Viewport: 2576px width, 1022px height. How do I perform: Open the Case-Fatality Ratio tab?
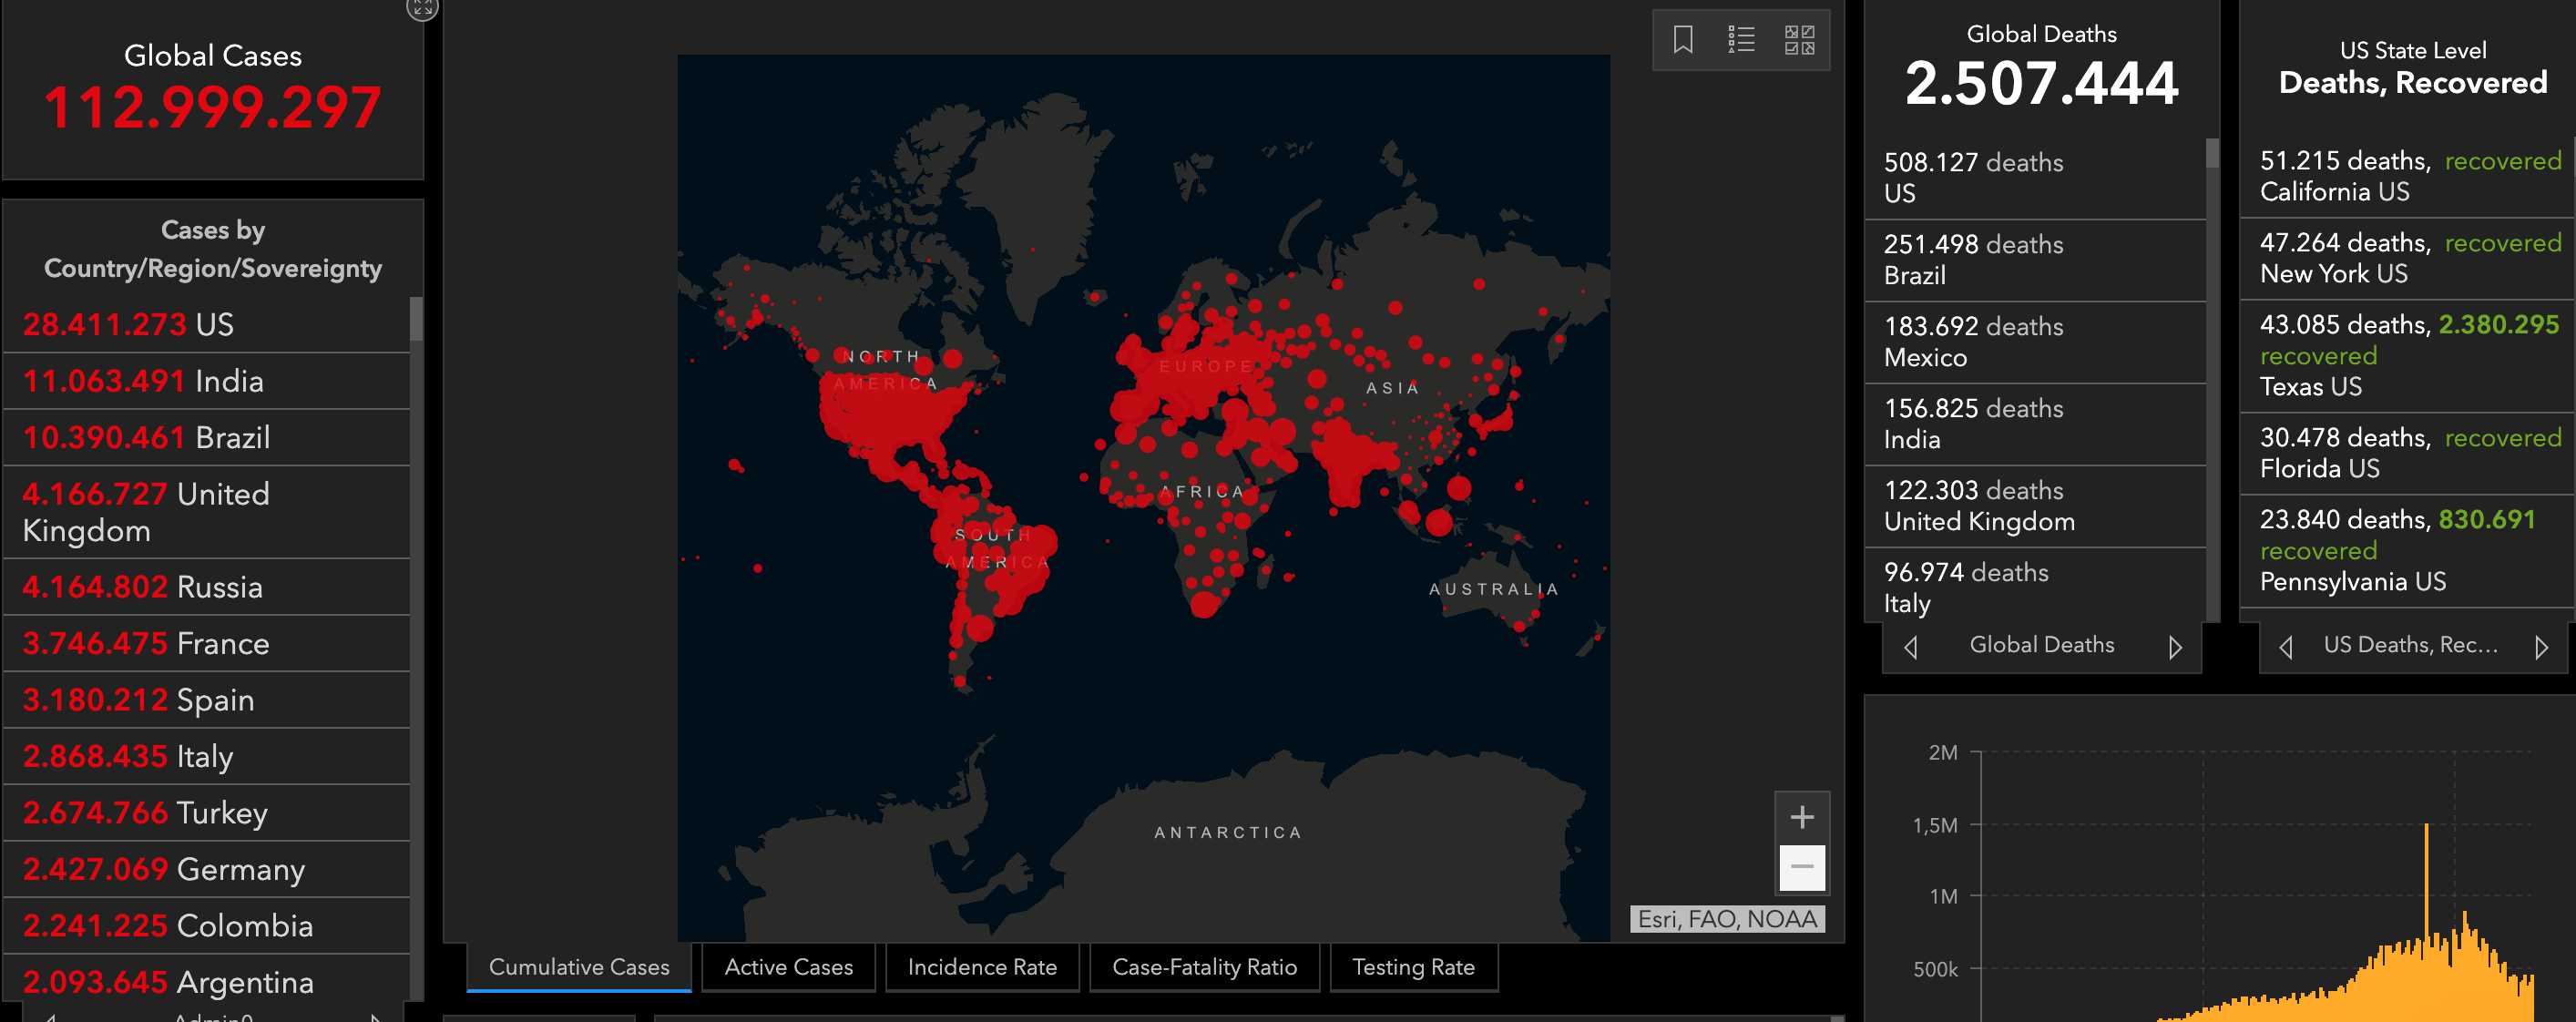(1204, 967)
